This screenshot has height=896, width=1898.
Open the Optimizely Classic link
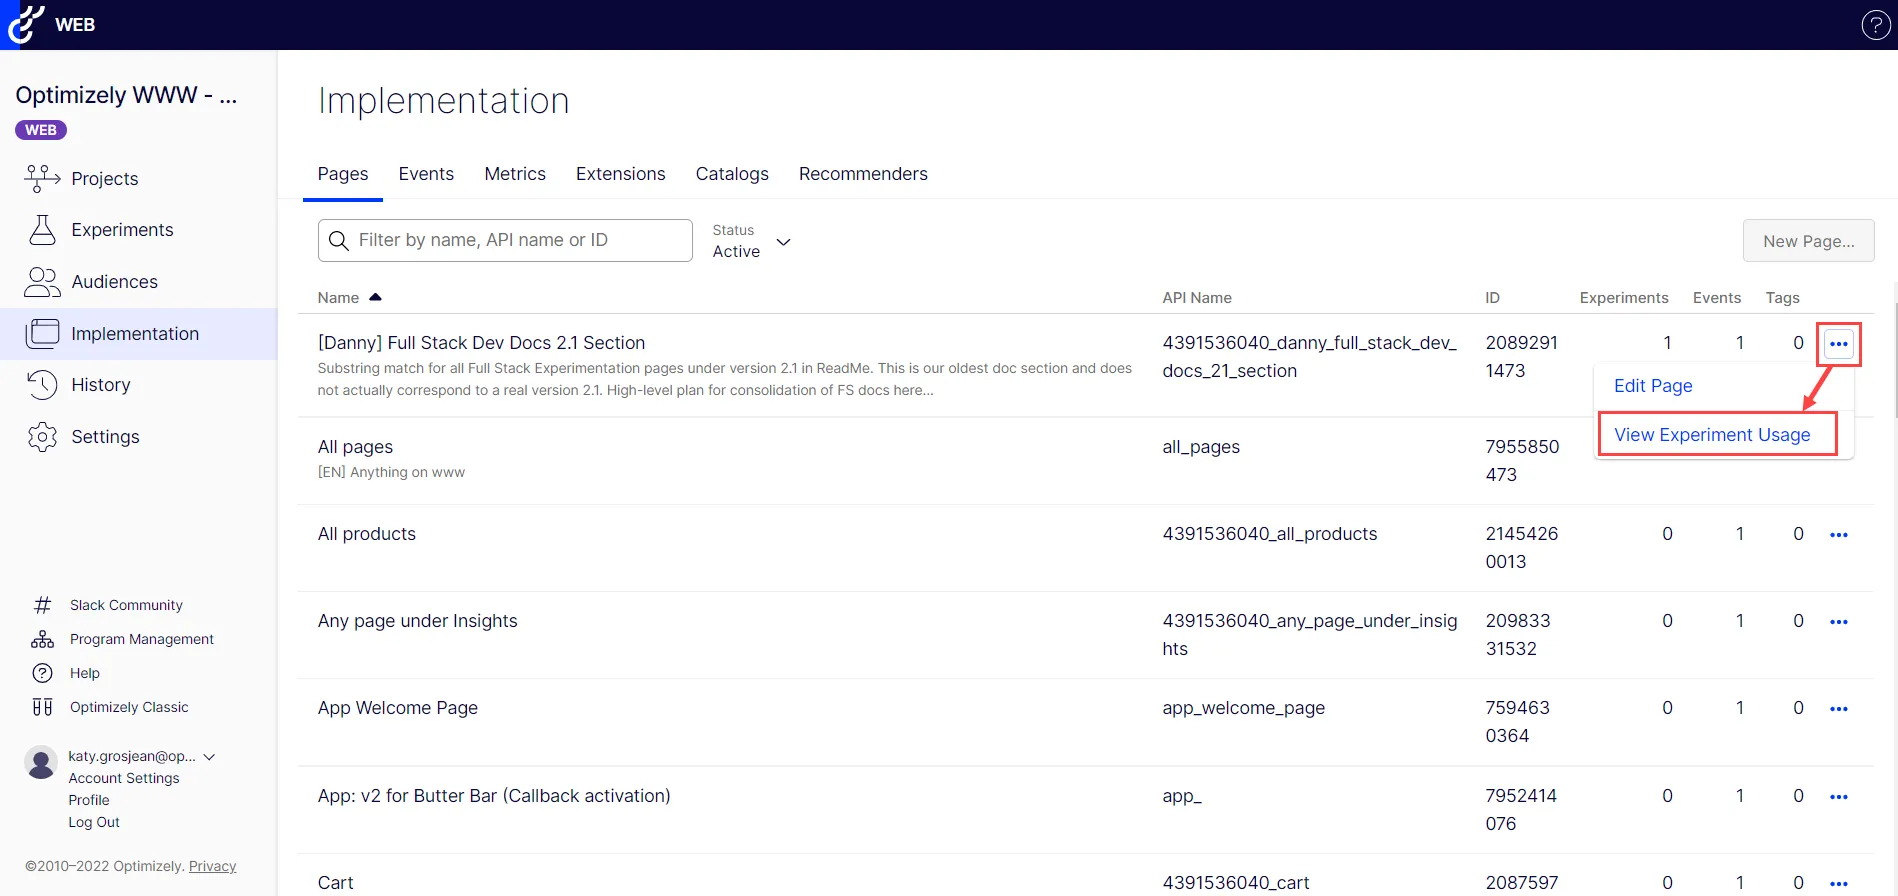(x=129, y=707)
